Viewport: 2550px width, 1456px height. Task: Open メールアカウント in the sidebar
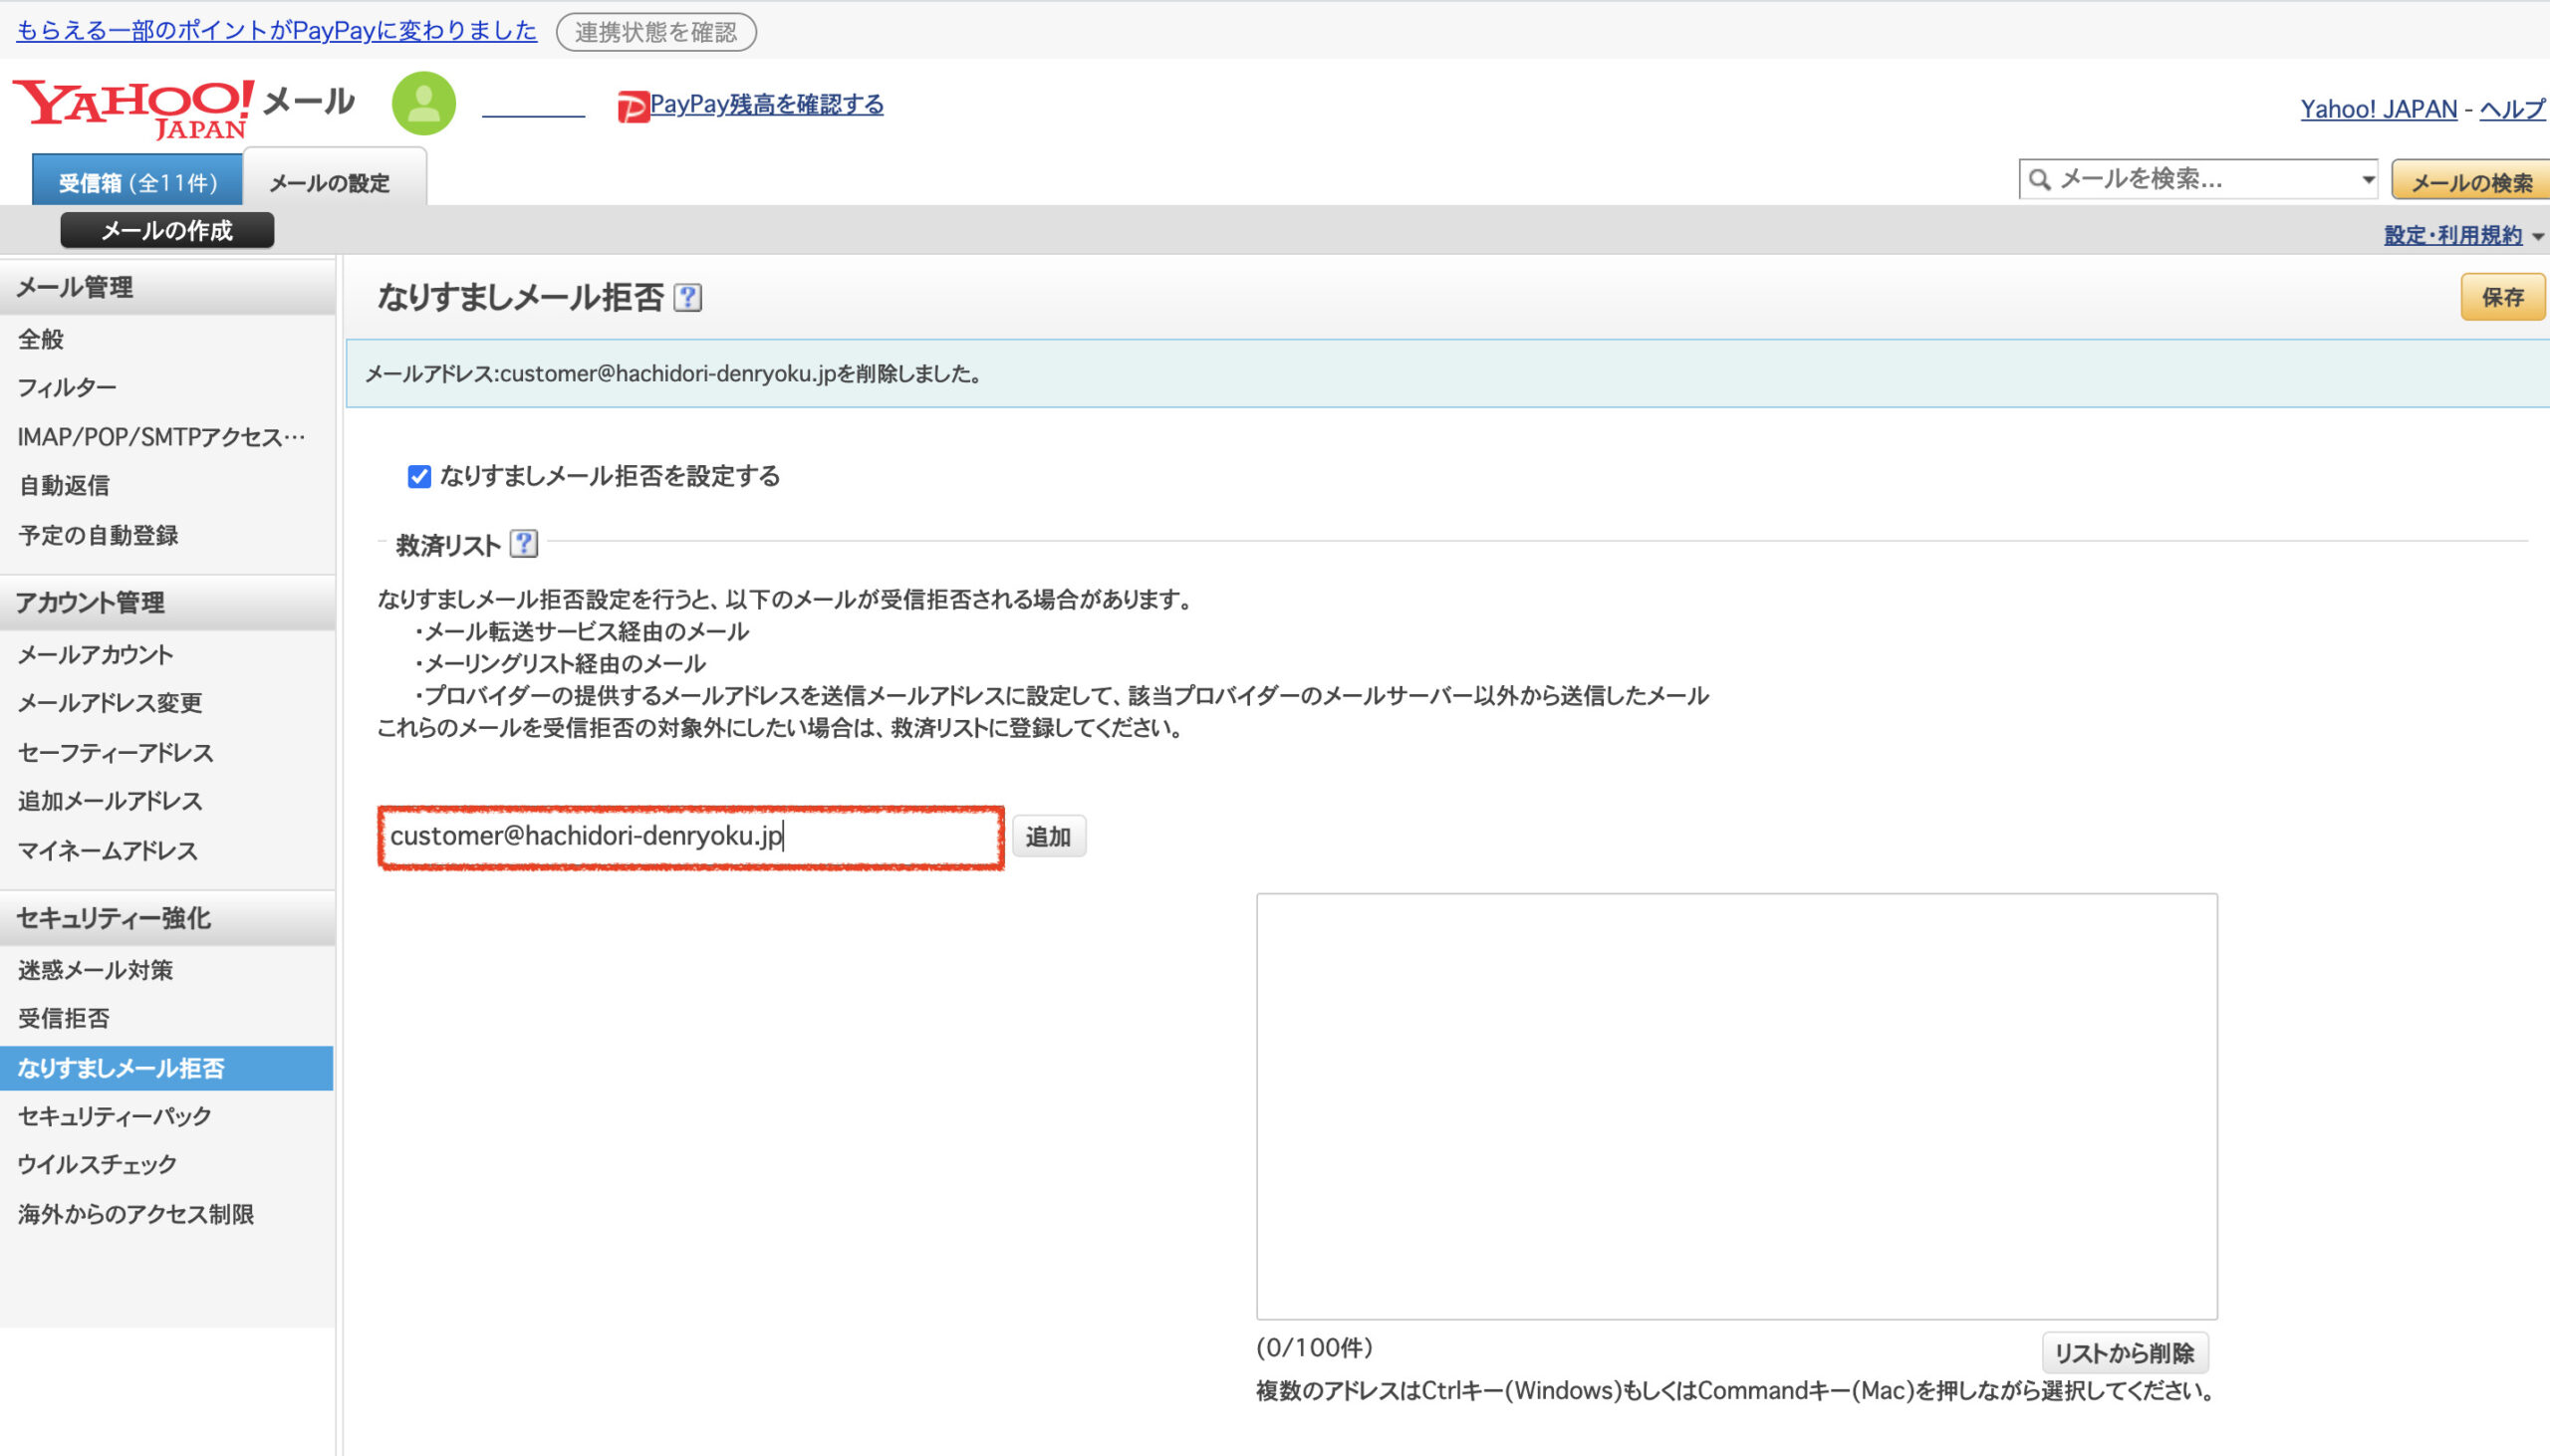coord(96,655)
